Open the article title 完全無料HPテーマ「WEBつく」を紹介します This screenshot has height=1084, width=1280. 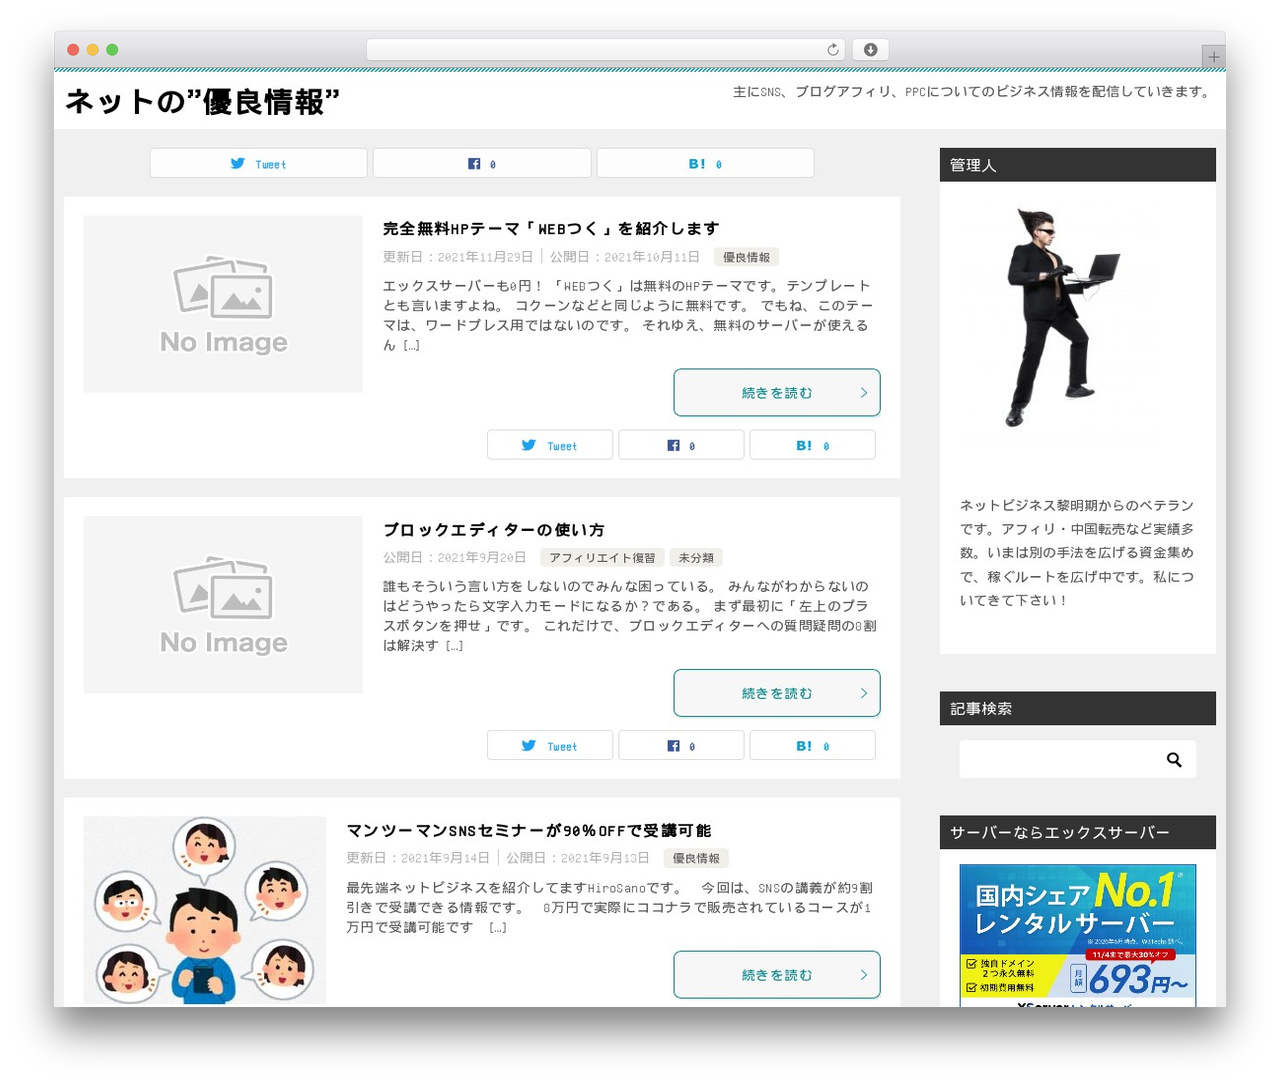(551, 229)
